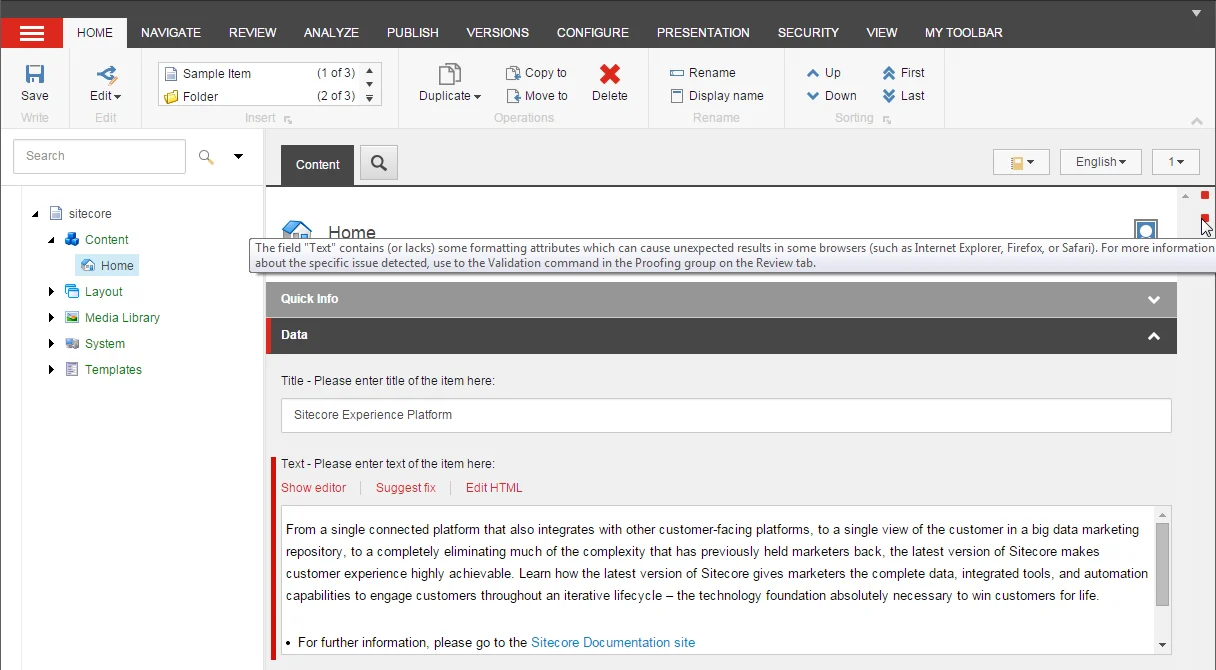1216x670 pixels.
Task: Expand the Layout node arrow
Action: click(x=52, y=292)
